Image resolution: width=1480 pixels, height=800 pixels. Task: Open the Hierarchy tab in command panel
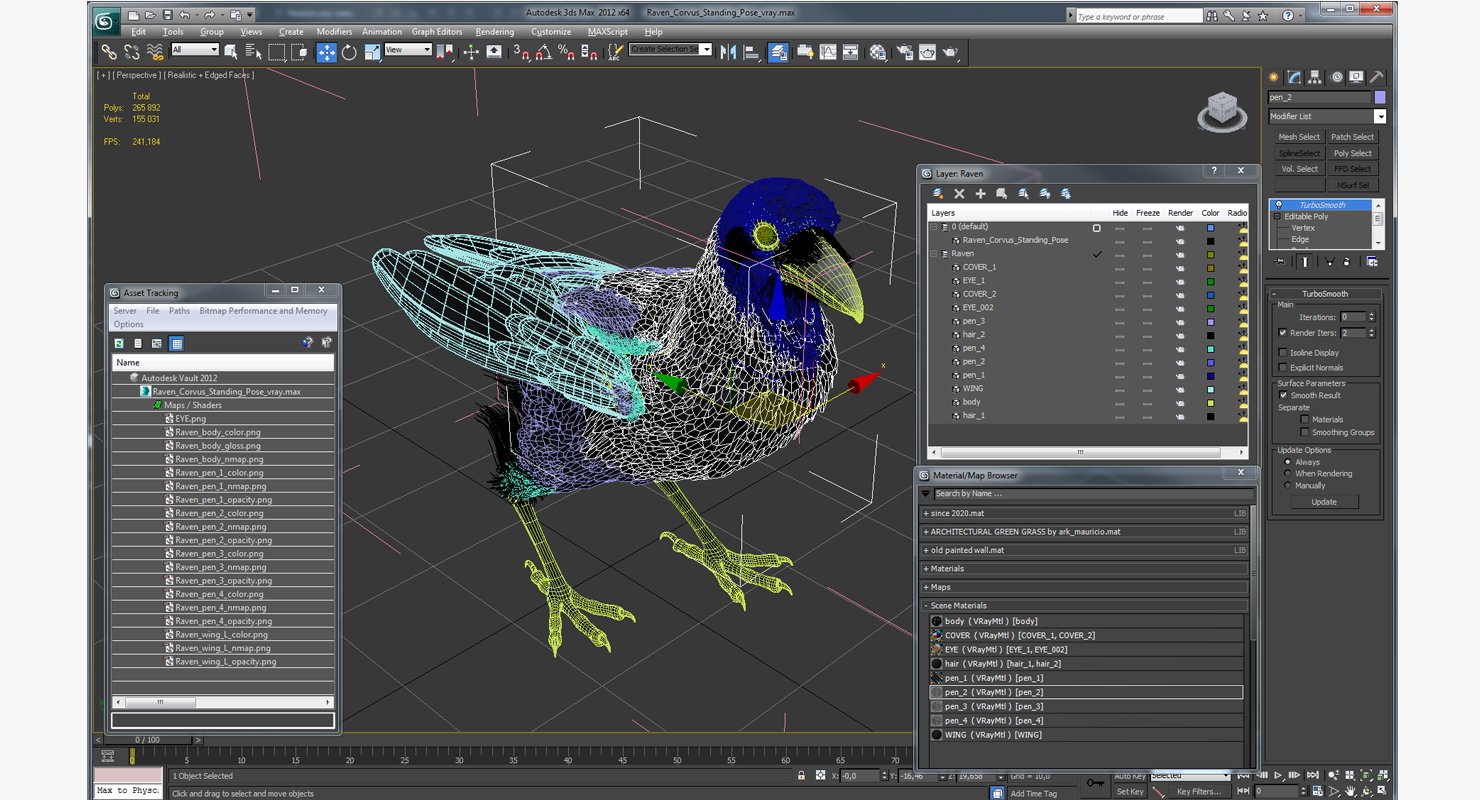pyautogui.click(x=1315, y=77)
